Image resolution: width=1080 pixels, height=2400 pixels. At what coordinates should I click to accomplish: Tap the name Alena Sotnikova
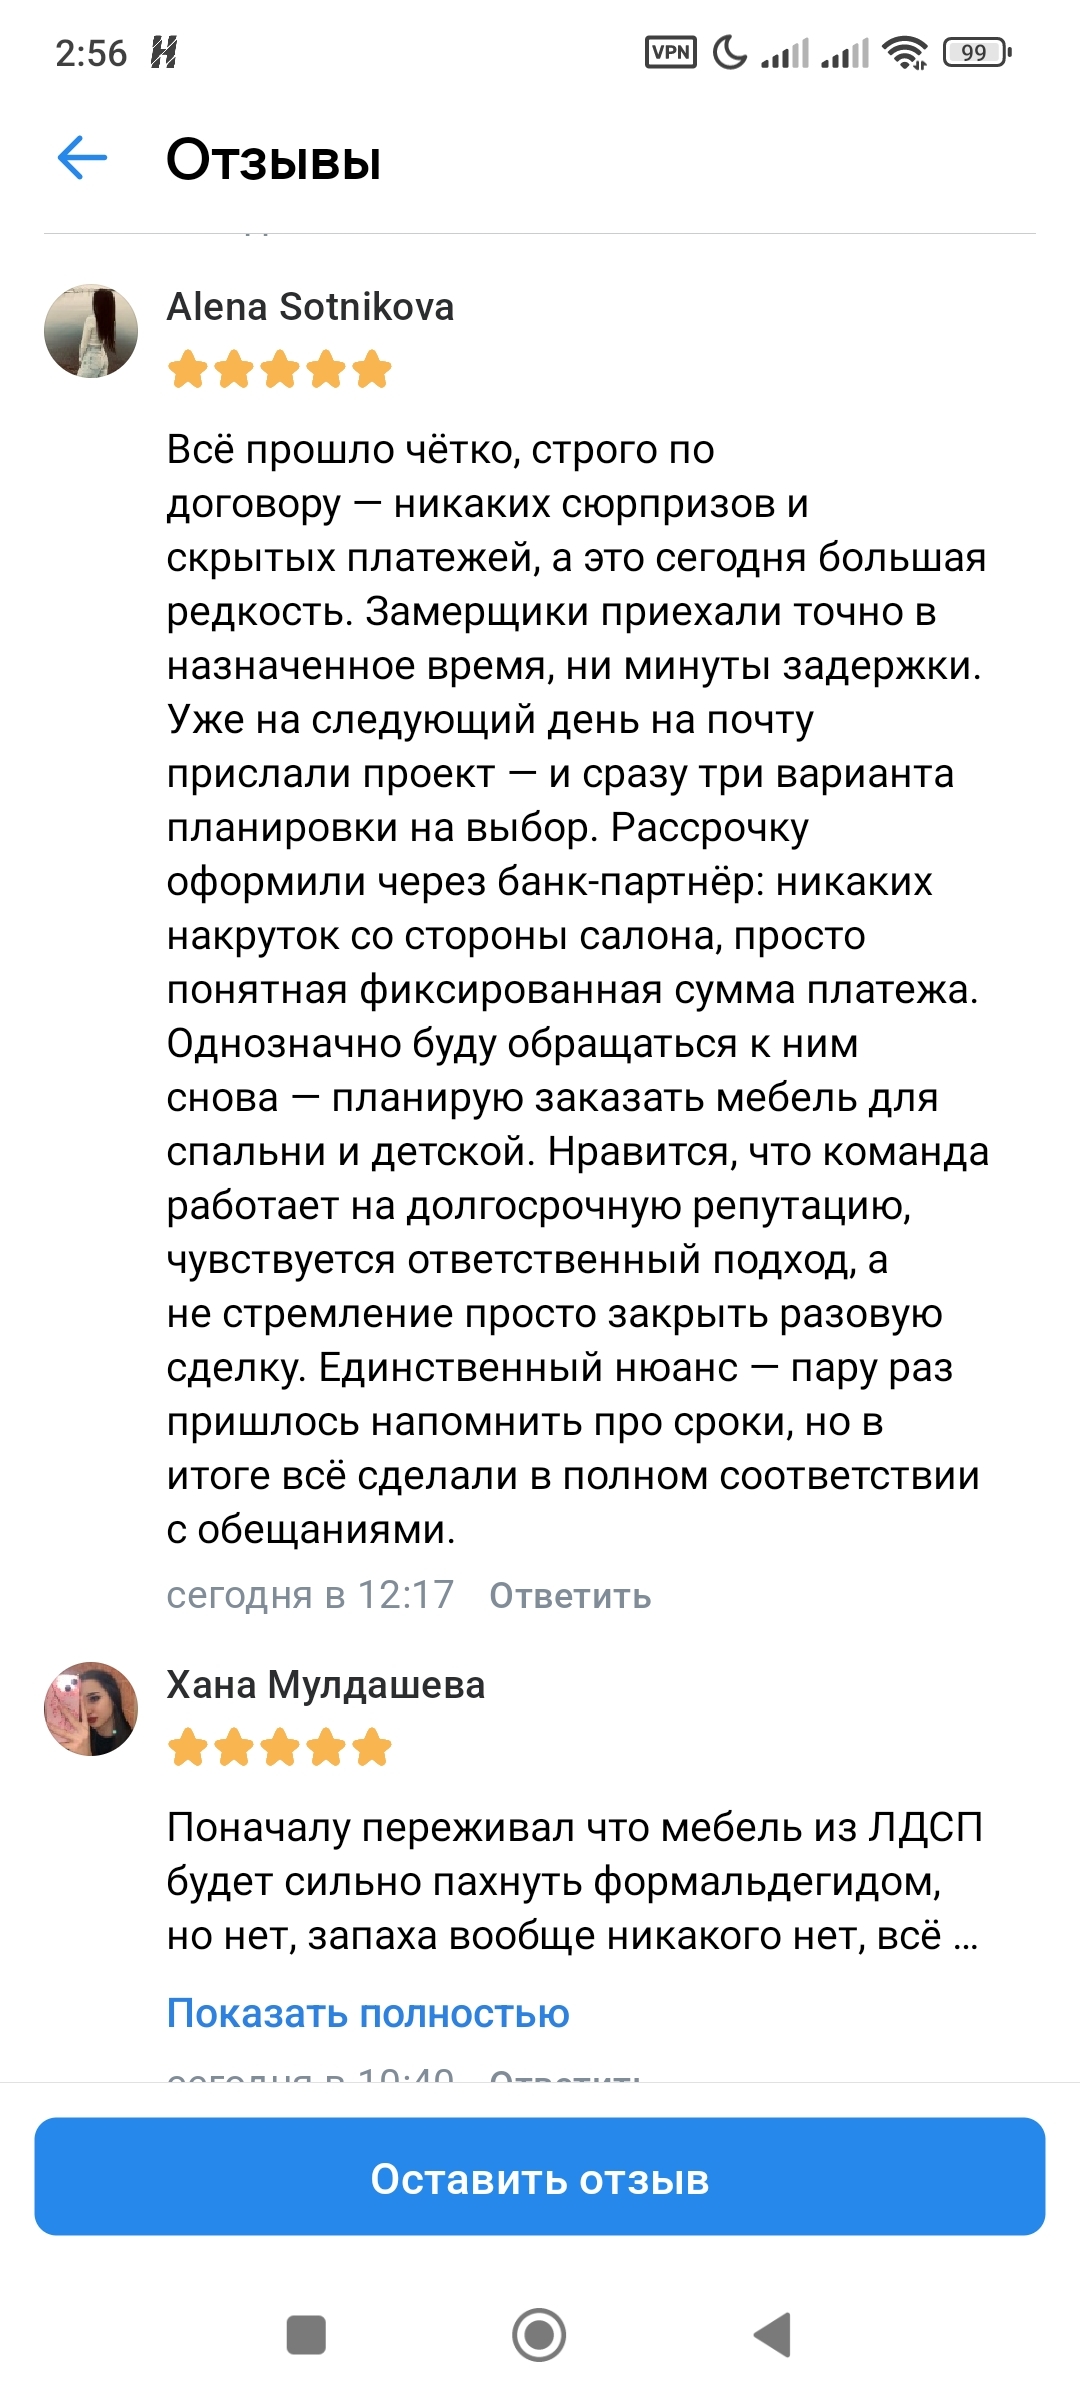click(310, 307)
